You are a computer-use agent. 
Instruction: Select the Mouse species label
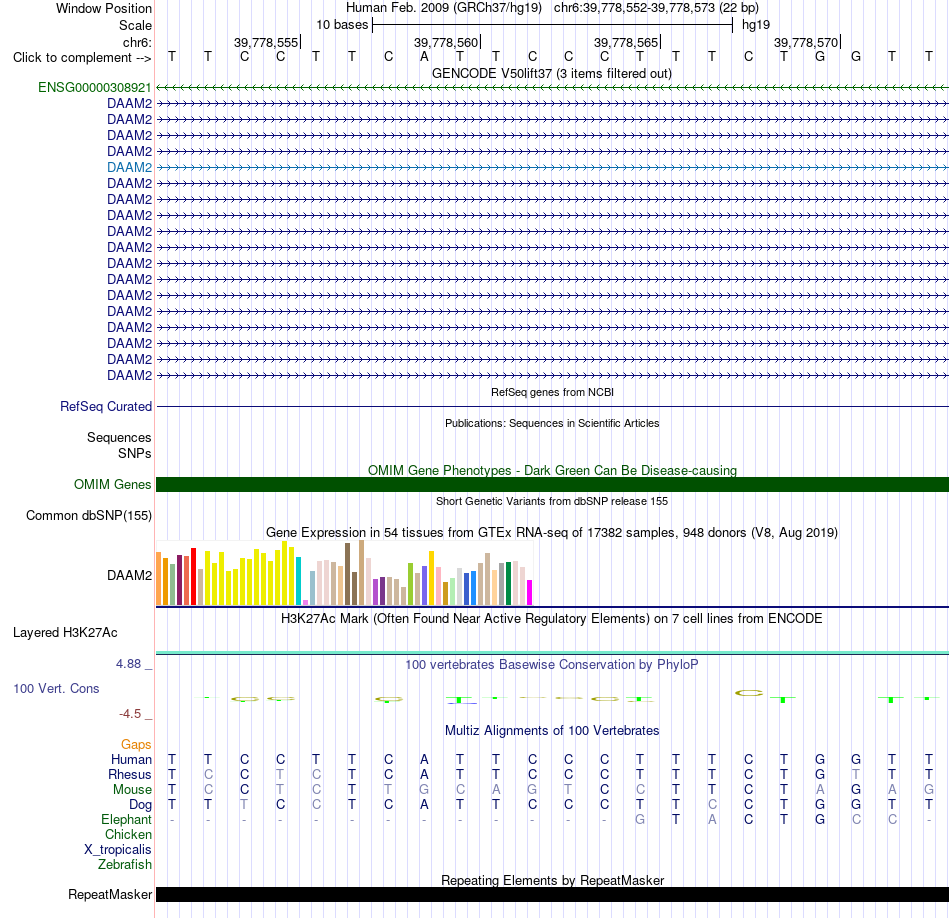[133, 790]
